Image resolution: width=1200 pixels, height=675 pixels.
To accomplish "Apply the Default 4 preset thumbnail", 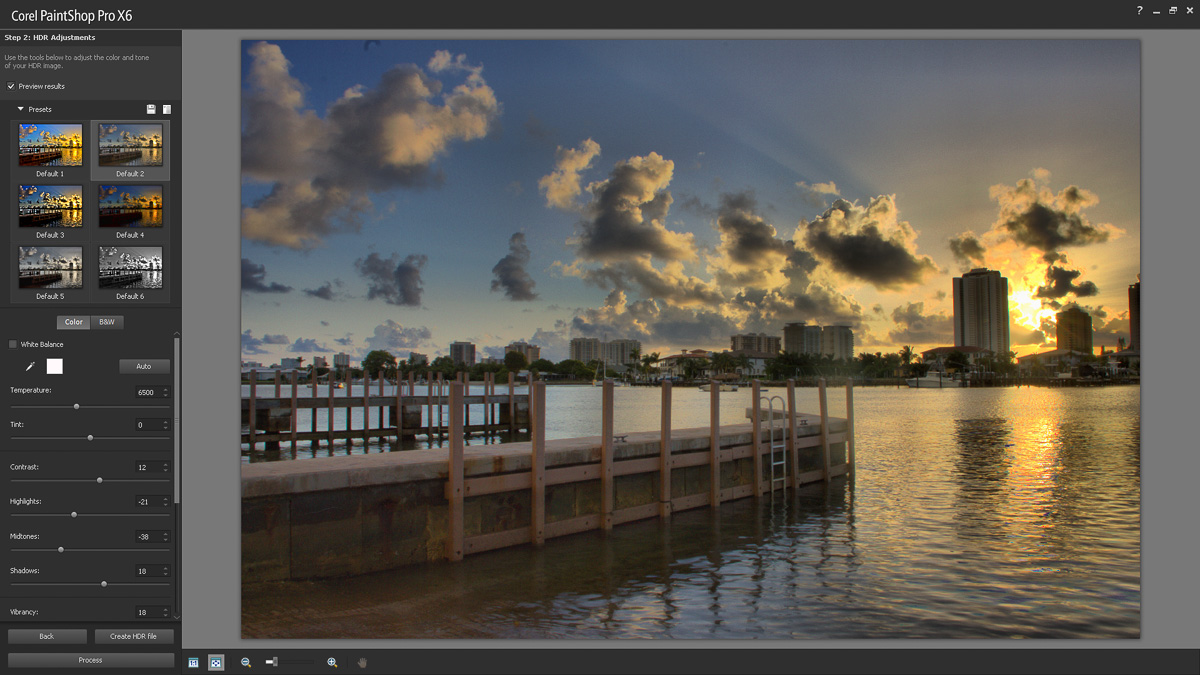I will [130, 205].
